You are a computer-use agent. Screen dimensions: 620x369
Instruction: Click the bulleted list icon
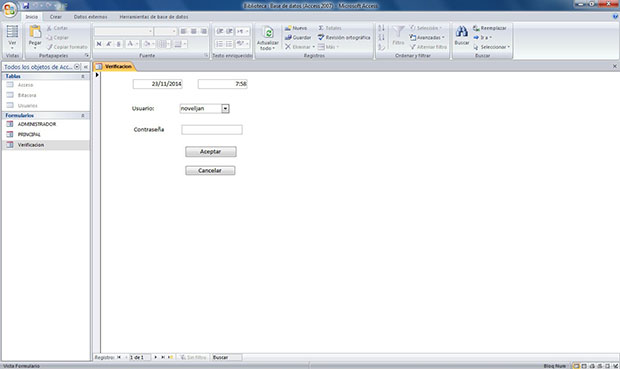coord(229,44)
